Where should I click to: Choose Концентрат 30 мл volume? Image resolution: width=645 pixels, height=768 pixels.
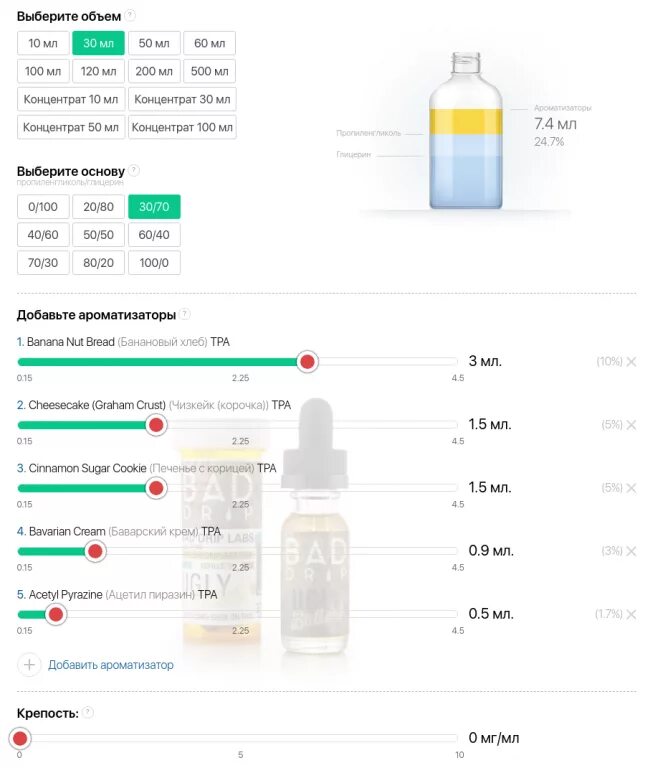pyautogui.click(x=182, y=99)
